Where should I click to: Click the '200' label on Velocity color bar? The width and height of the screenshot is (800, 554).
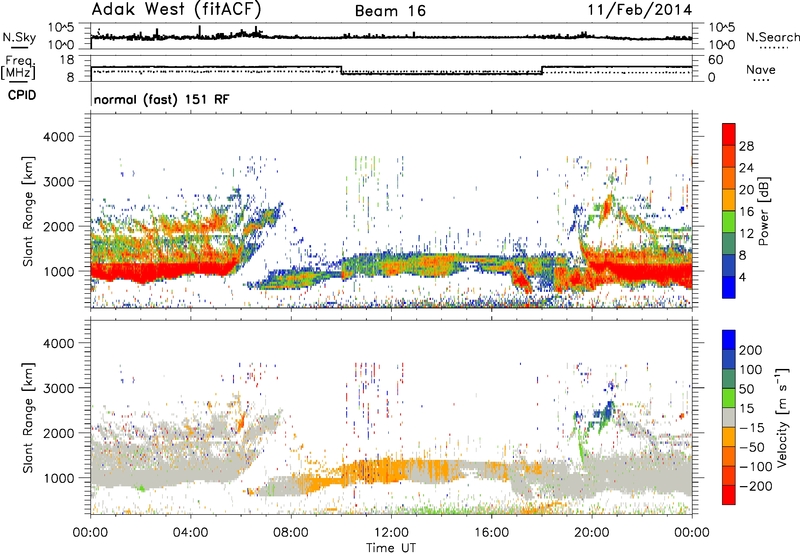(x=751, y=350)
